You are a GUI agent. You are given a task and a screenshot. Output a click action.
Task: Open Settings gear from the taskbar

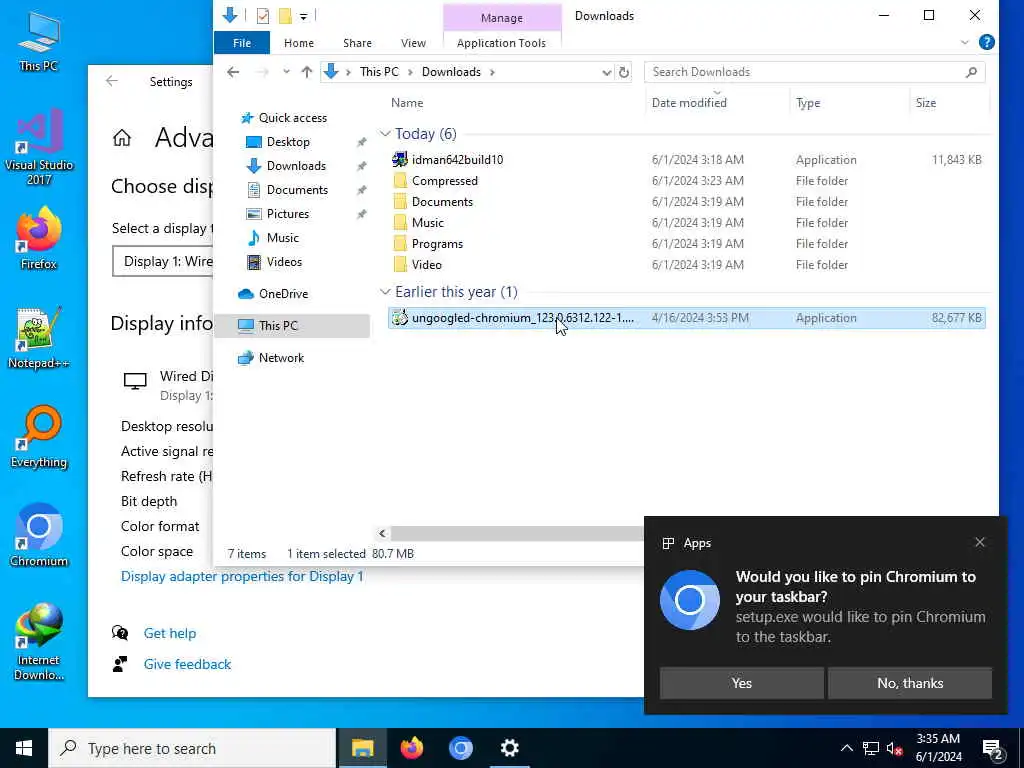509,748
